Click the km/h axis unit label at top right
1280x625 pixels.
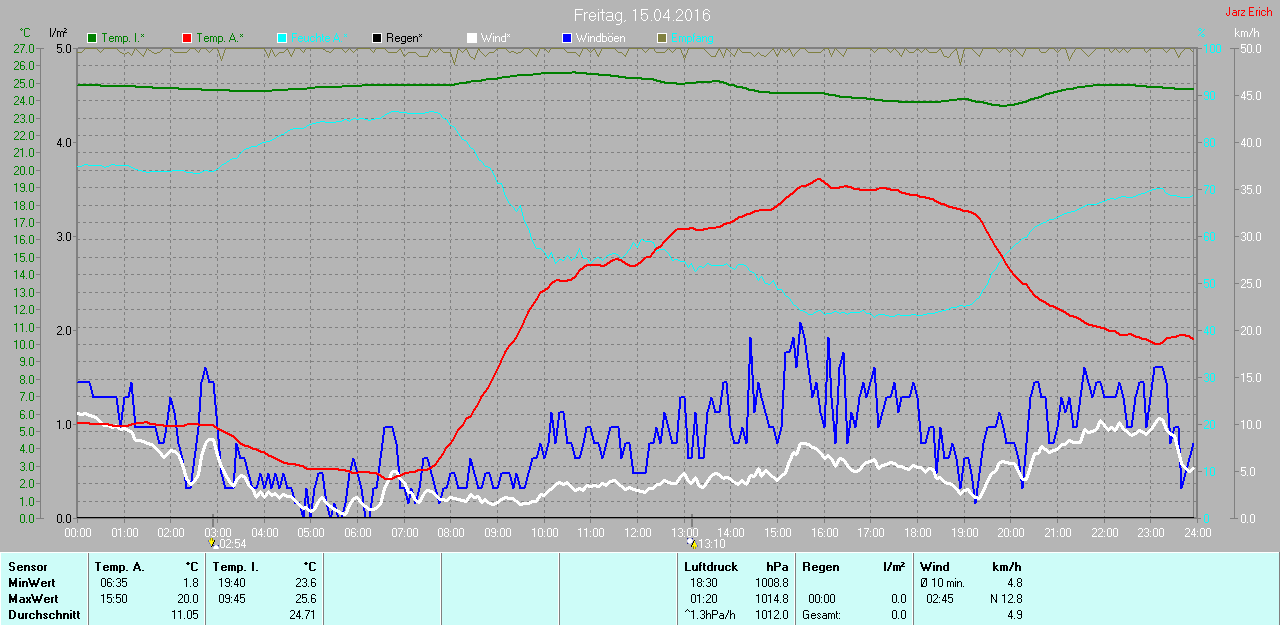point(1246,33)
